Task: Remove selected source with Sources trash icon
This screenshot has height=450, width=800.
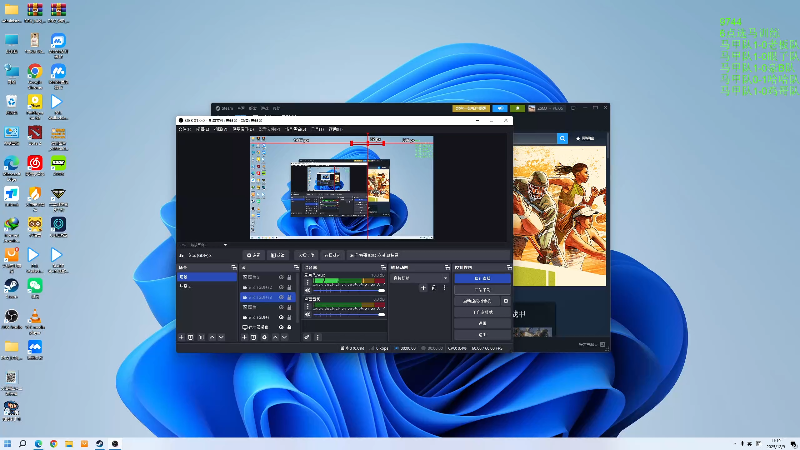Action: 254,337
